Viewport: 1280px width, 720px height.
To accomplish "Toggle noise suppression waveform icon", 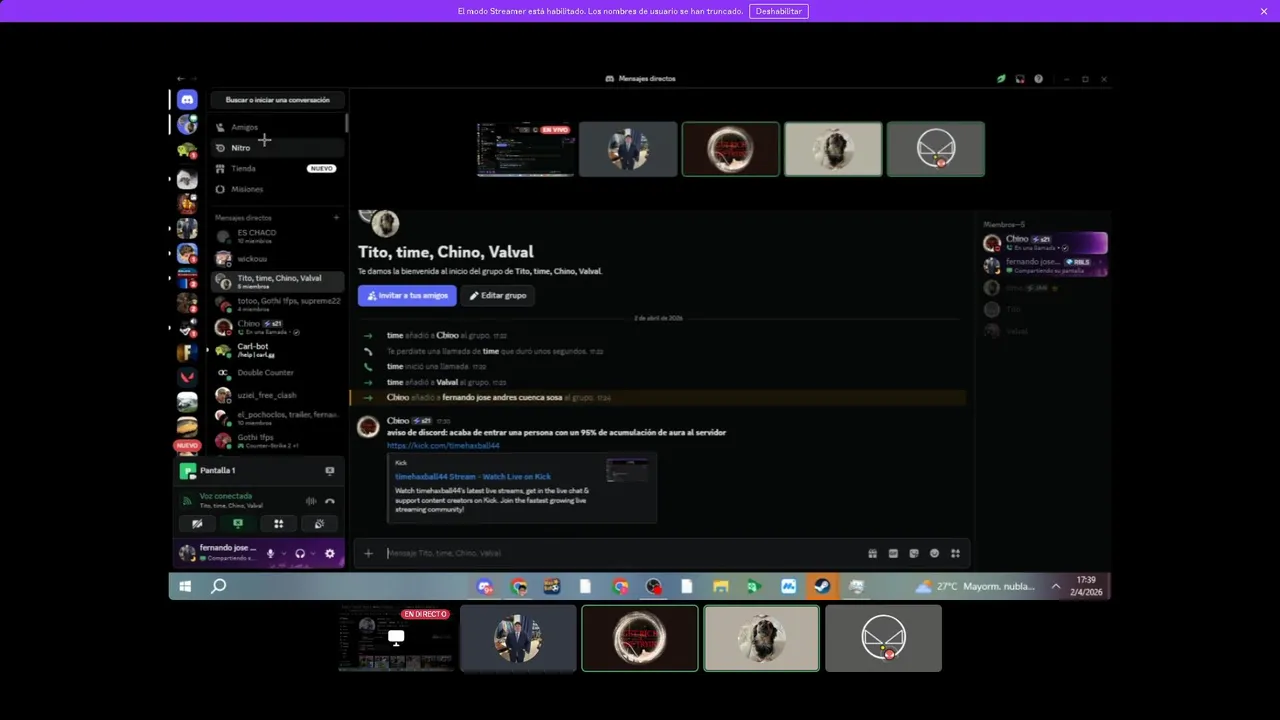I will (x=311, y=501).
